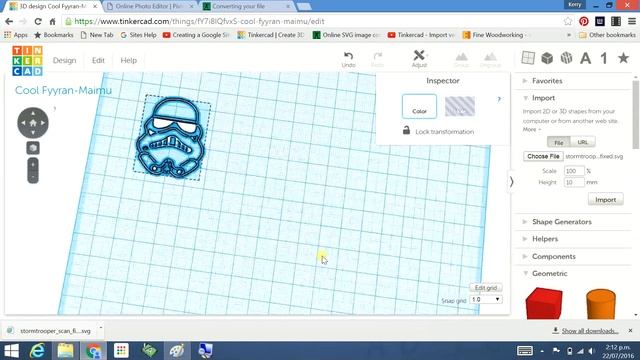Click the Chrome taskbar icon

click(93, 351)
